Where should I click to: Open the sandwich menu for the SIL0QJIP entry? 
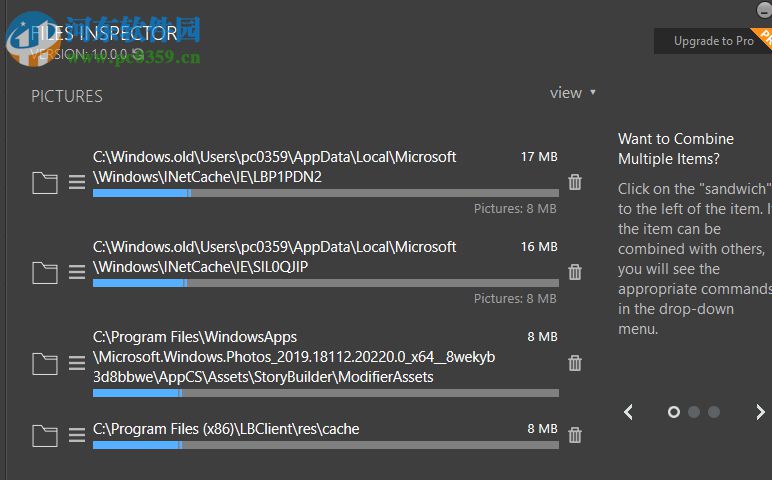click(77, 272)
